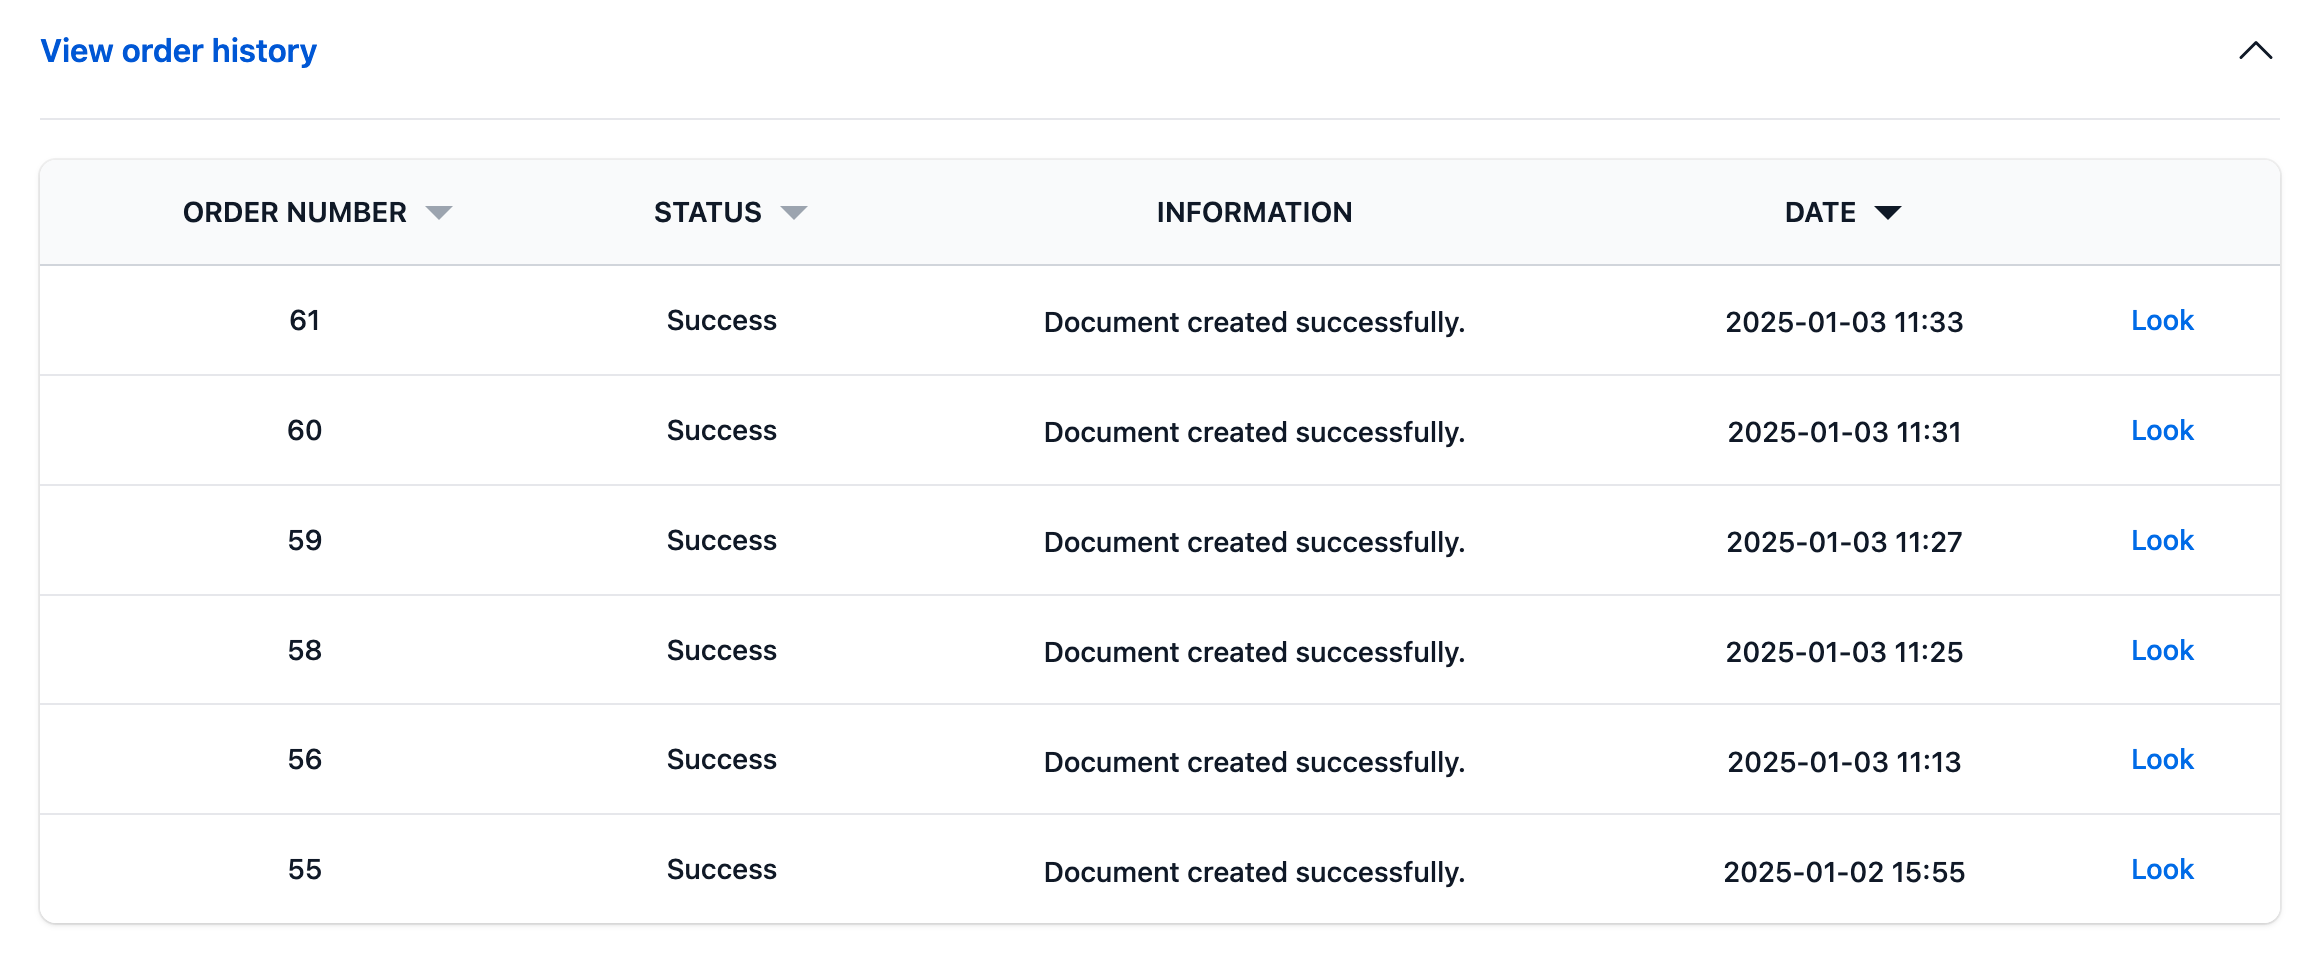The height and width of the screenshot is (966, 2306).
Task: Click the INFORMATION column header
Action: pyautogui.click(x=1254, y=212)
